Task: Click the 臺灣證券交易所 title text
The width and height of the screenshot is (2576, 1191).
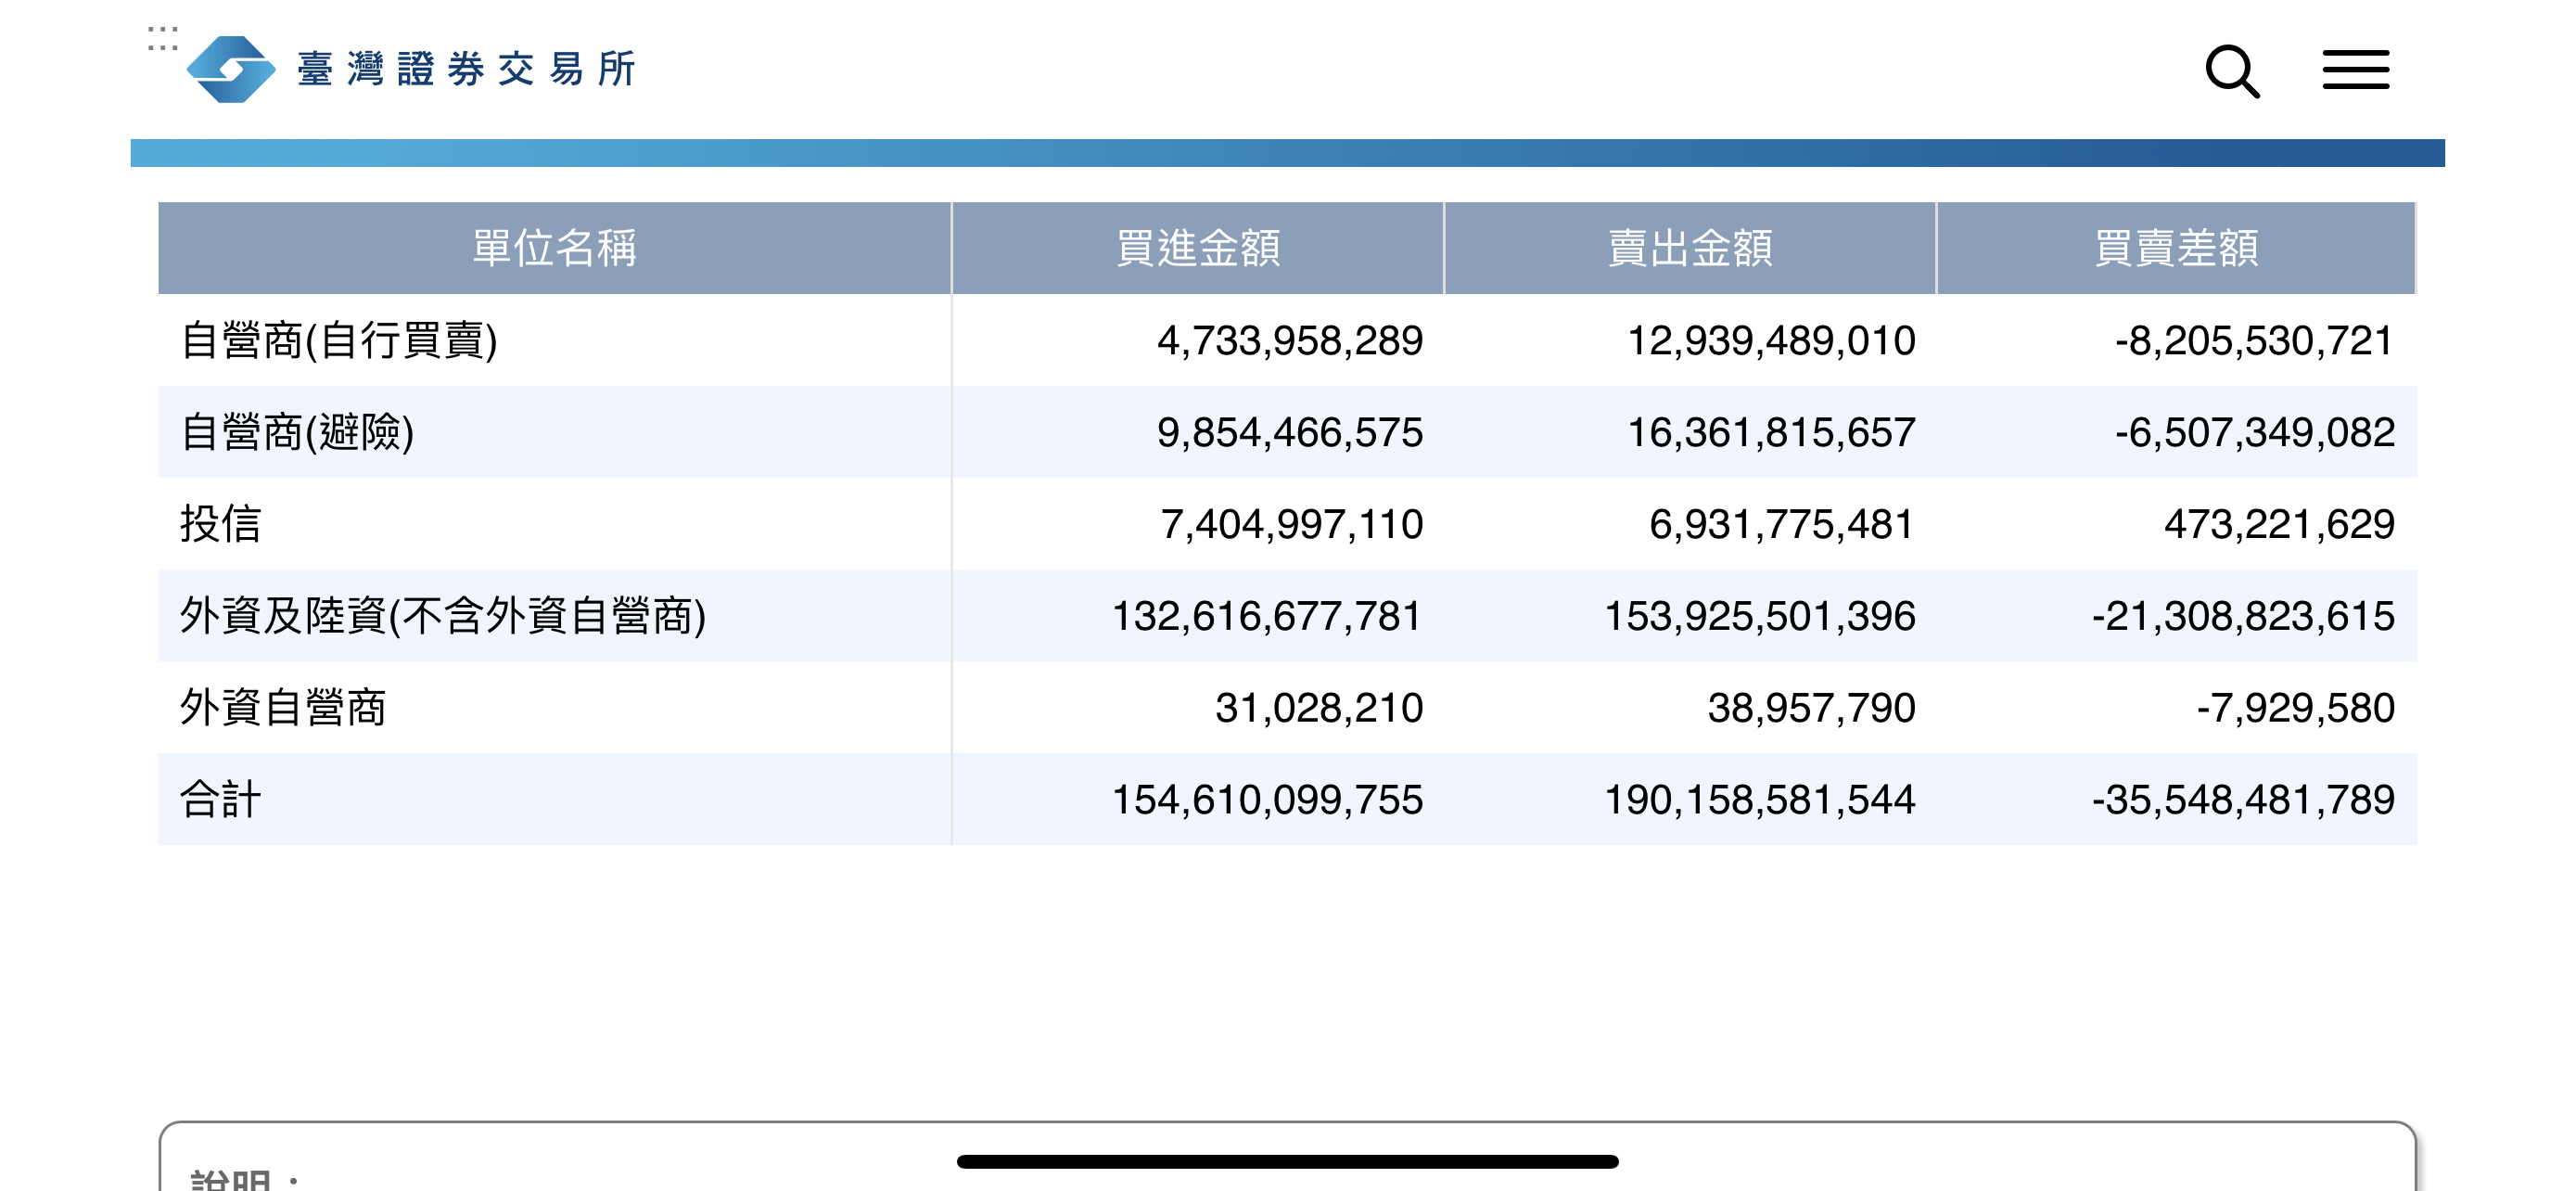Action: 465,69
